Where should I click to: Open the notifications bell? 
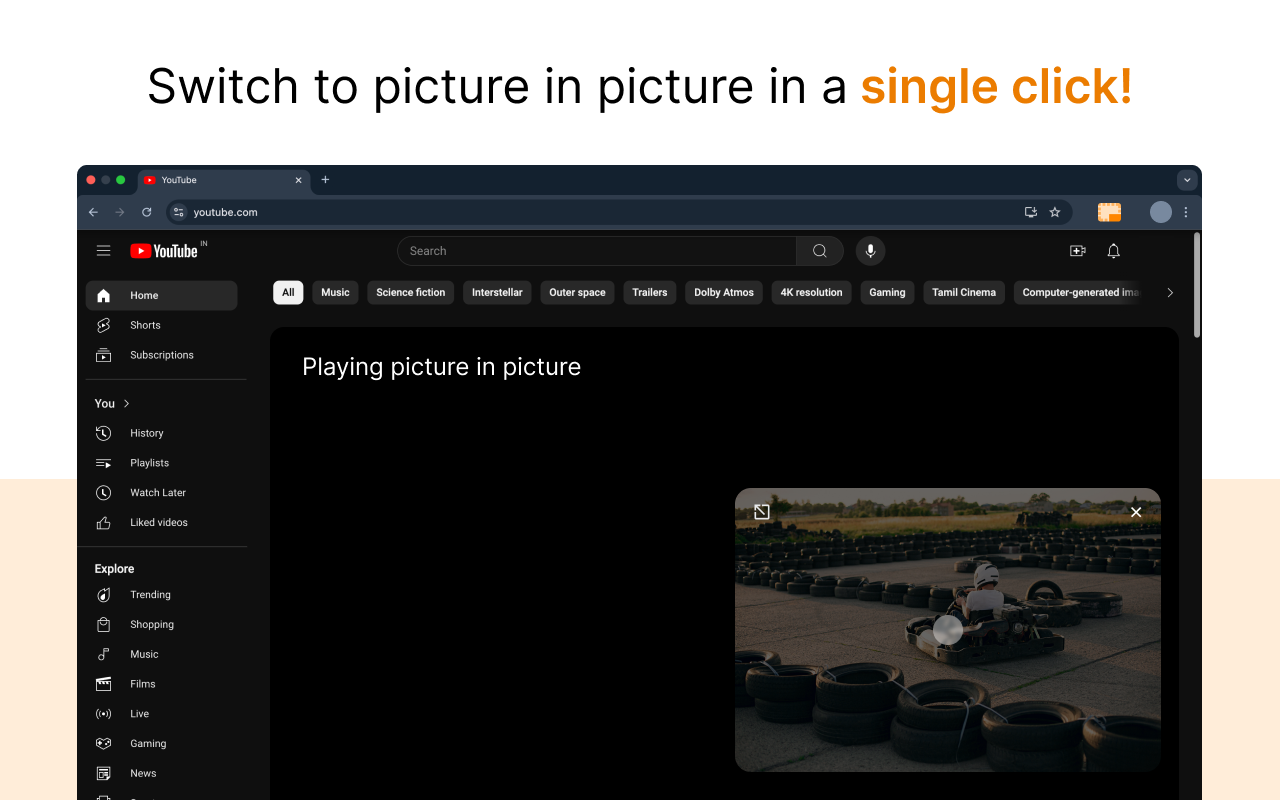1113,251
